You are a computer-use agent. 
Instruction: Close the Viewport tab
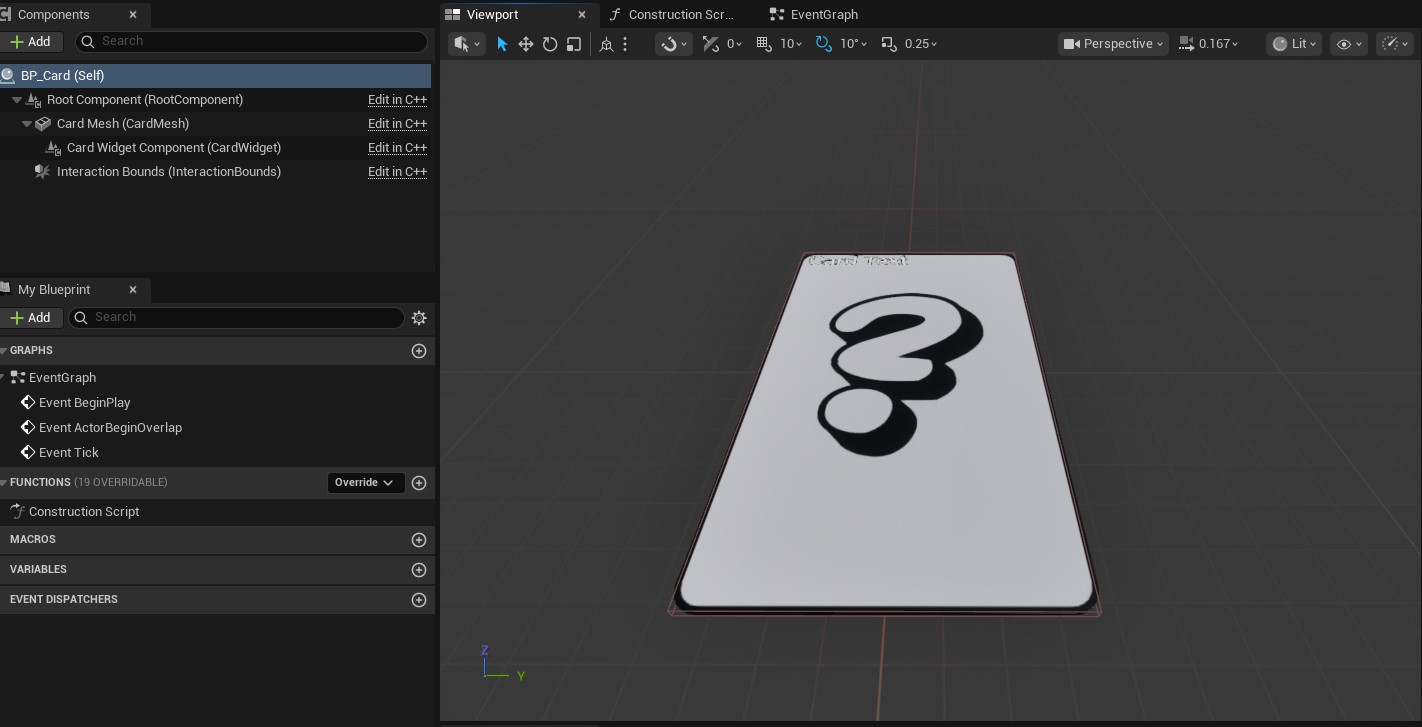coord(582,15)
